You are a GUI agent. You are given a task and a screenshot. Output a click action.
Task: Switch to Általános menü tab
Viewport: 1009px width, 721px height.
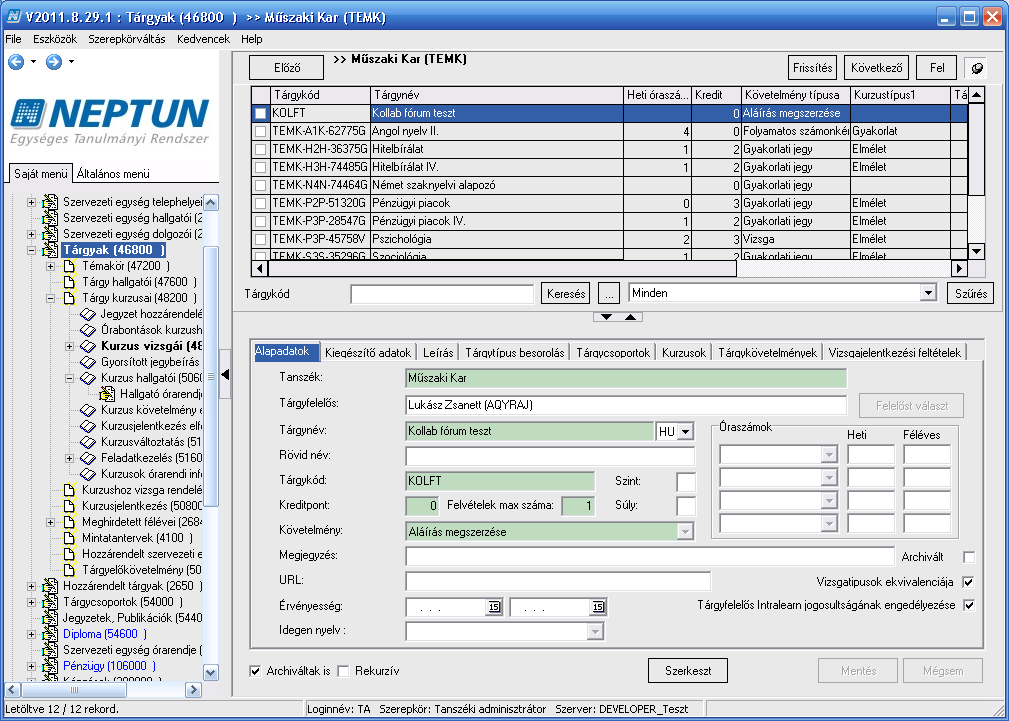tap(113, 174)
